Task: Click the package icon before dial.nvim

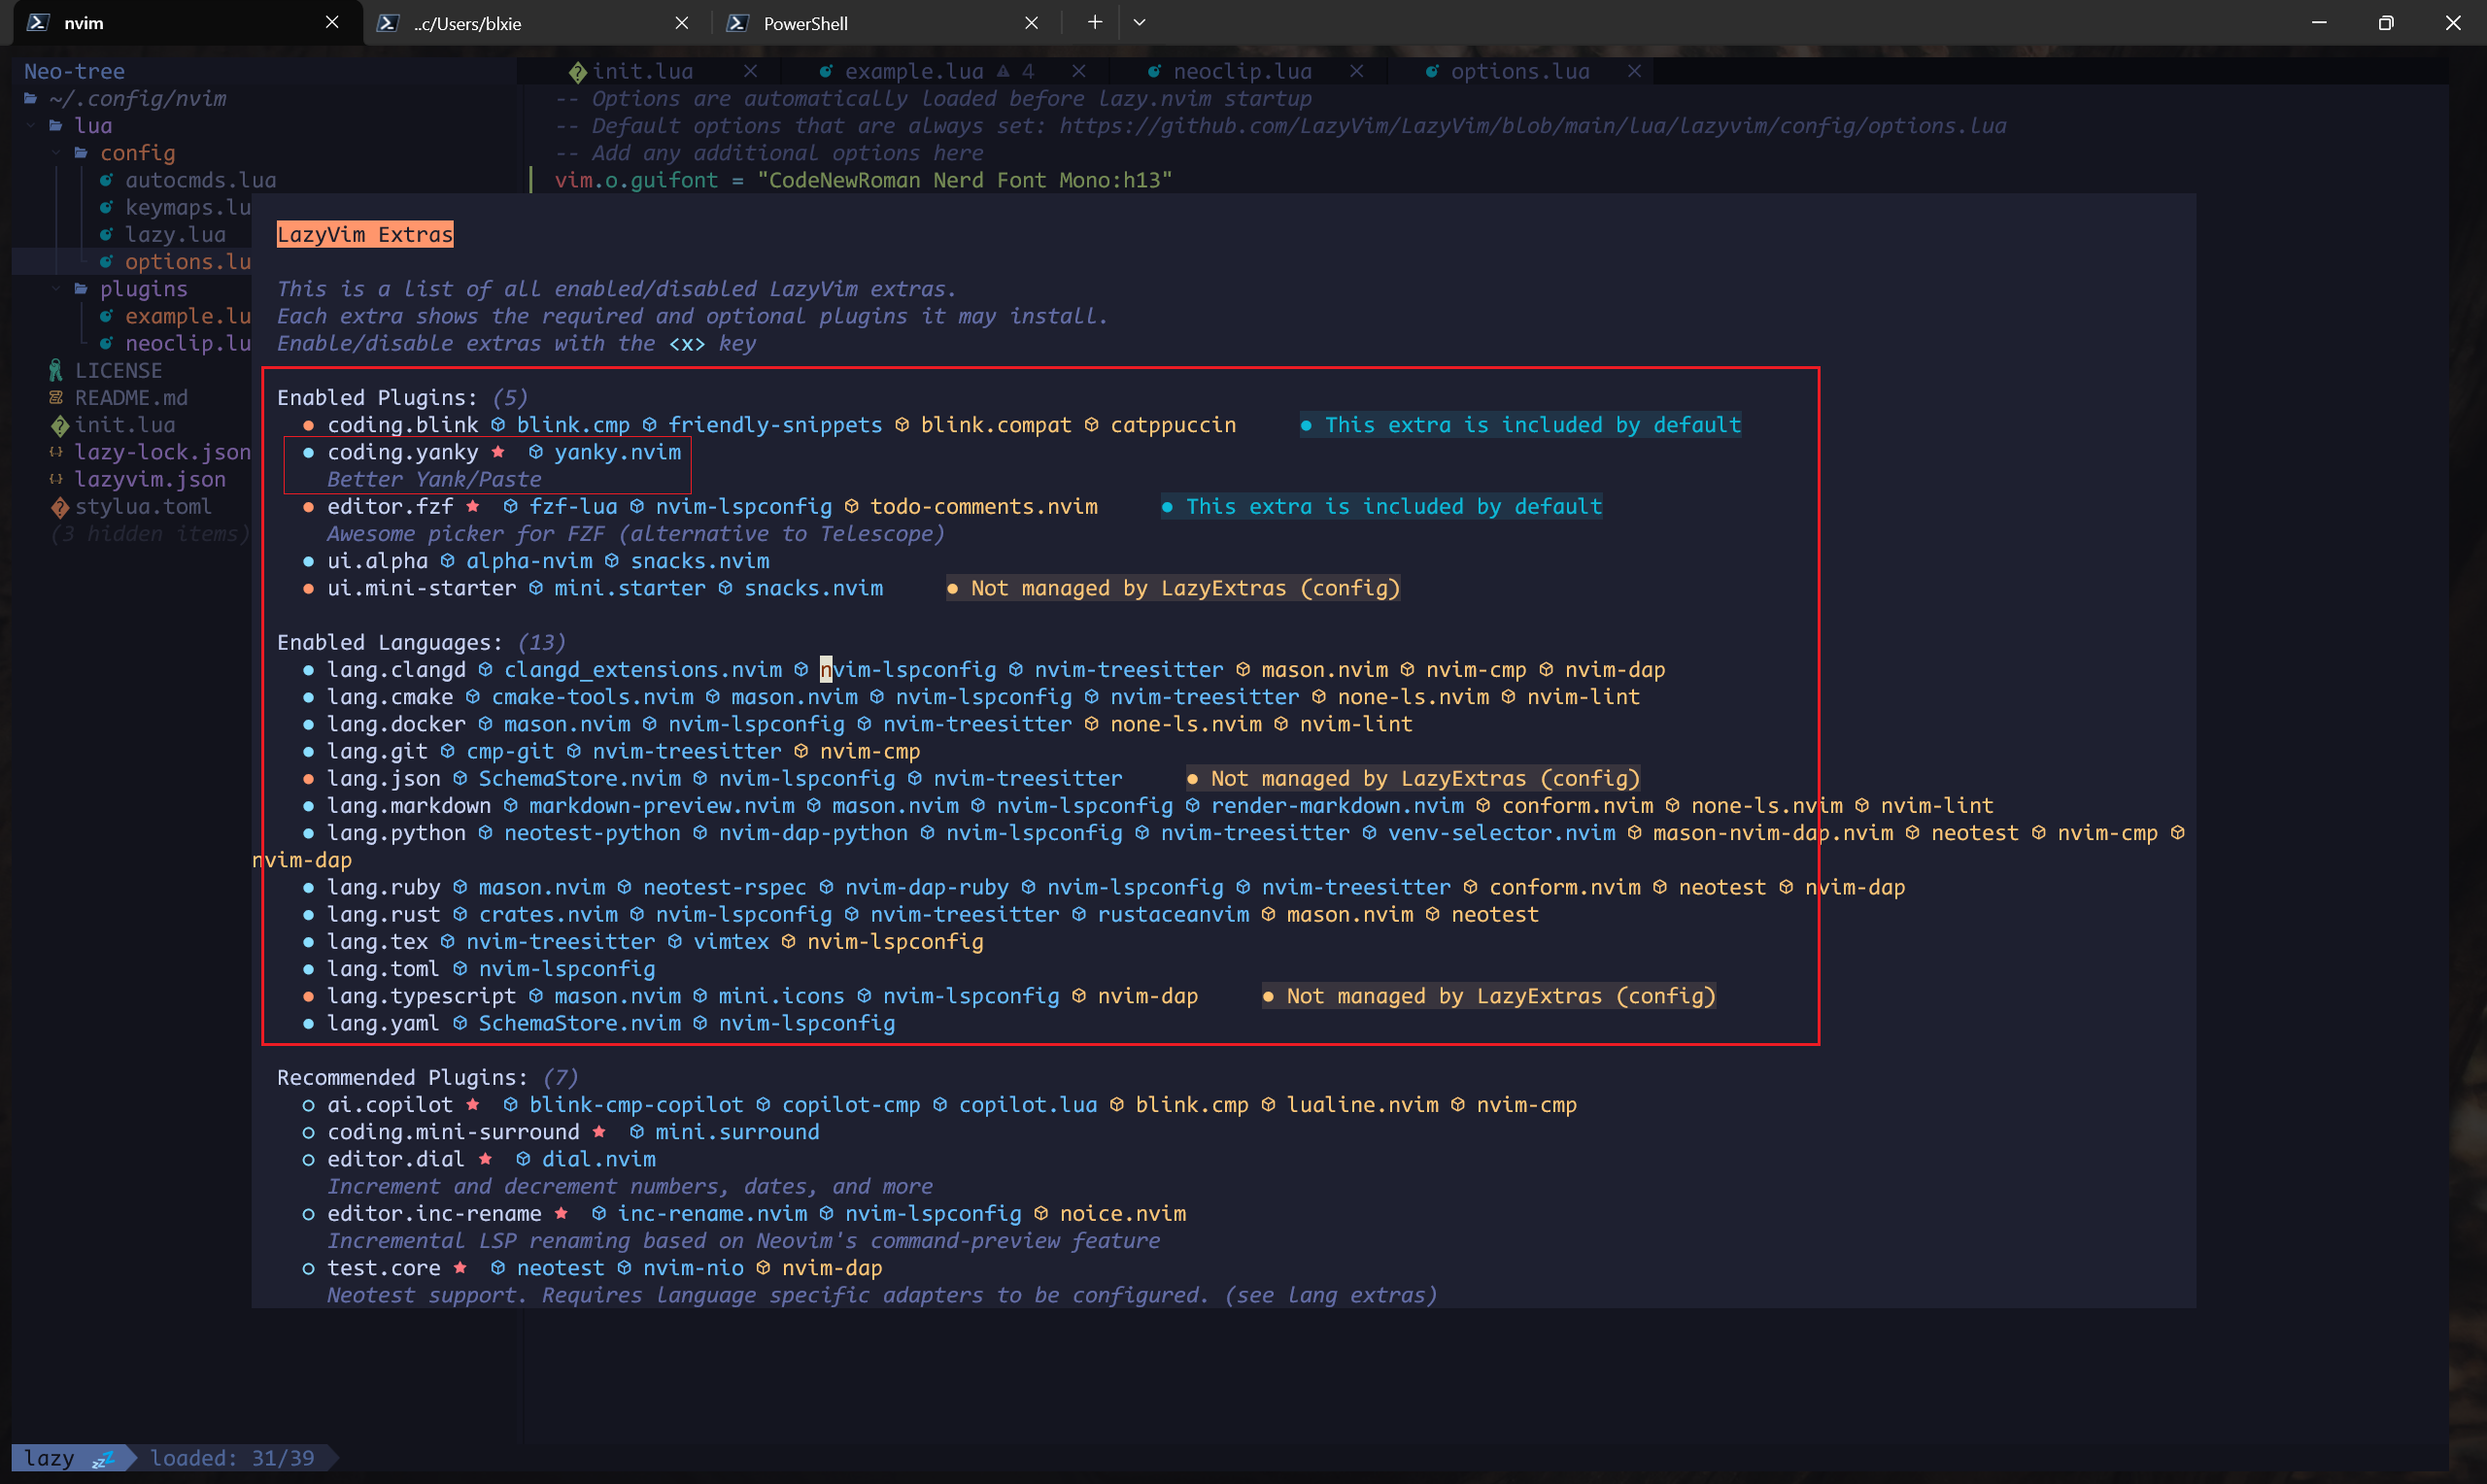Action: (523, 1159)
